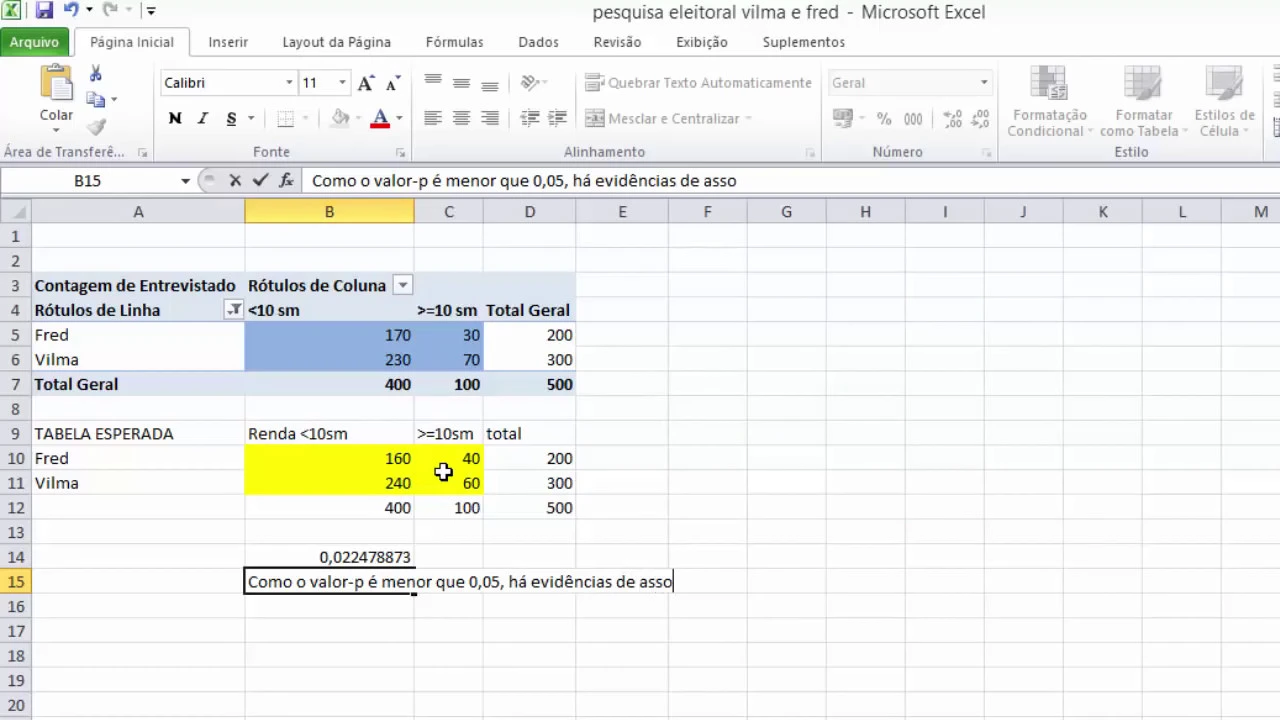Switch to the Revisão tab
Viewport: 1280px width, 720px height.
[617, 42]
